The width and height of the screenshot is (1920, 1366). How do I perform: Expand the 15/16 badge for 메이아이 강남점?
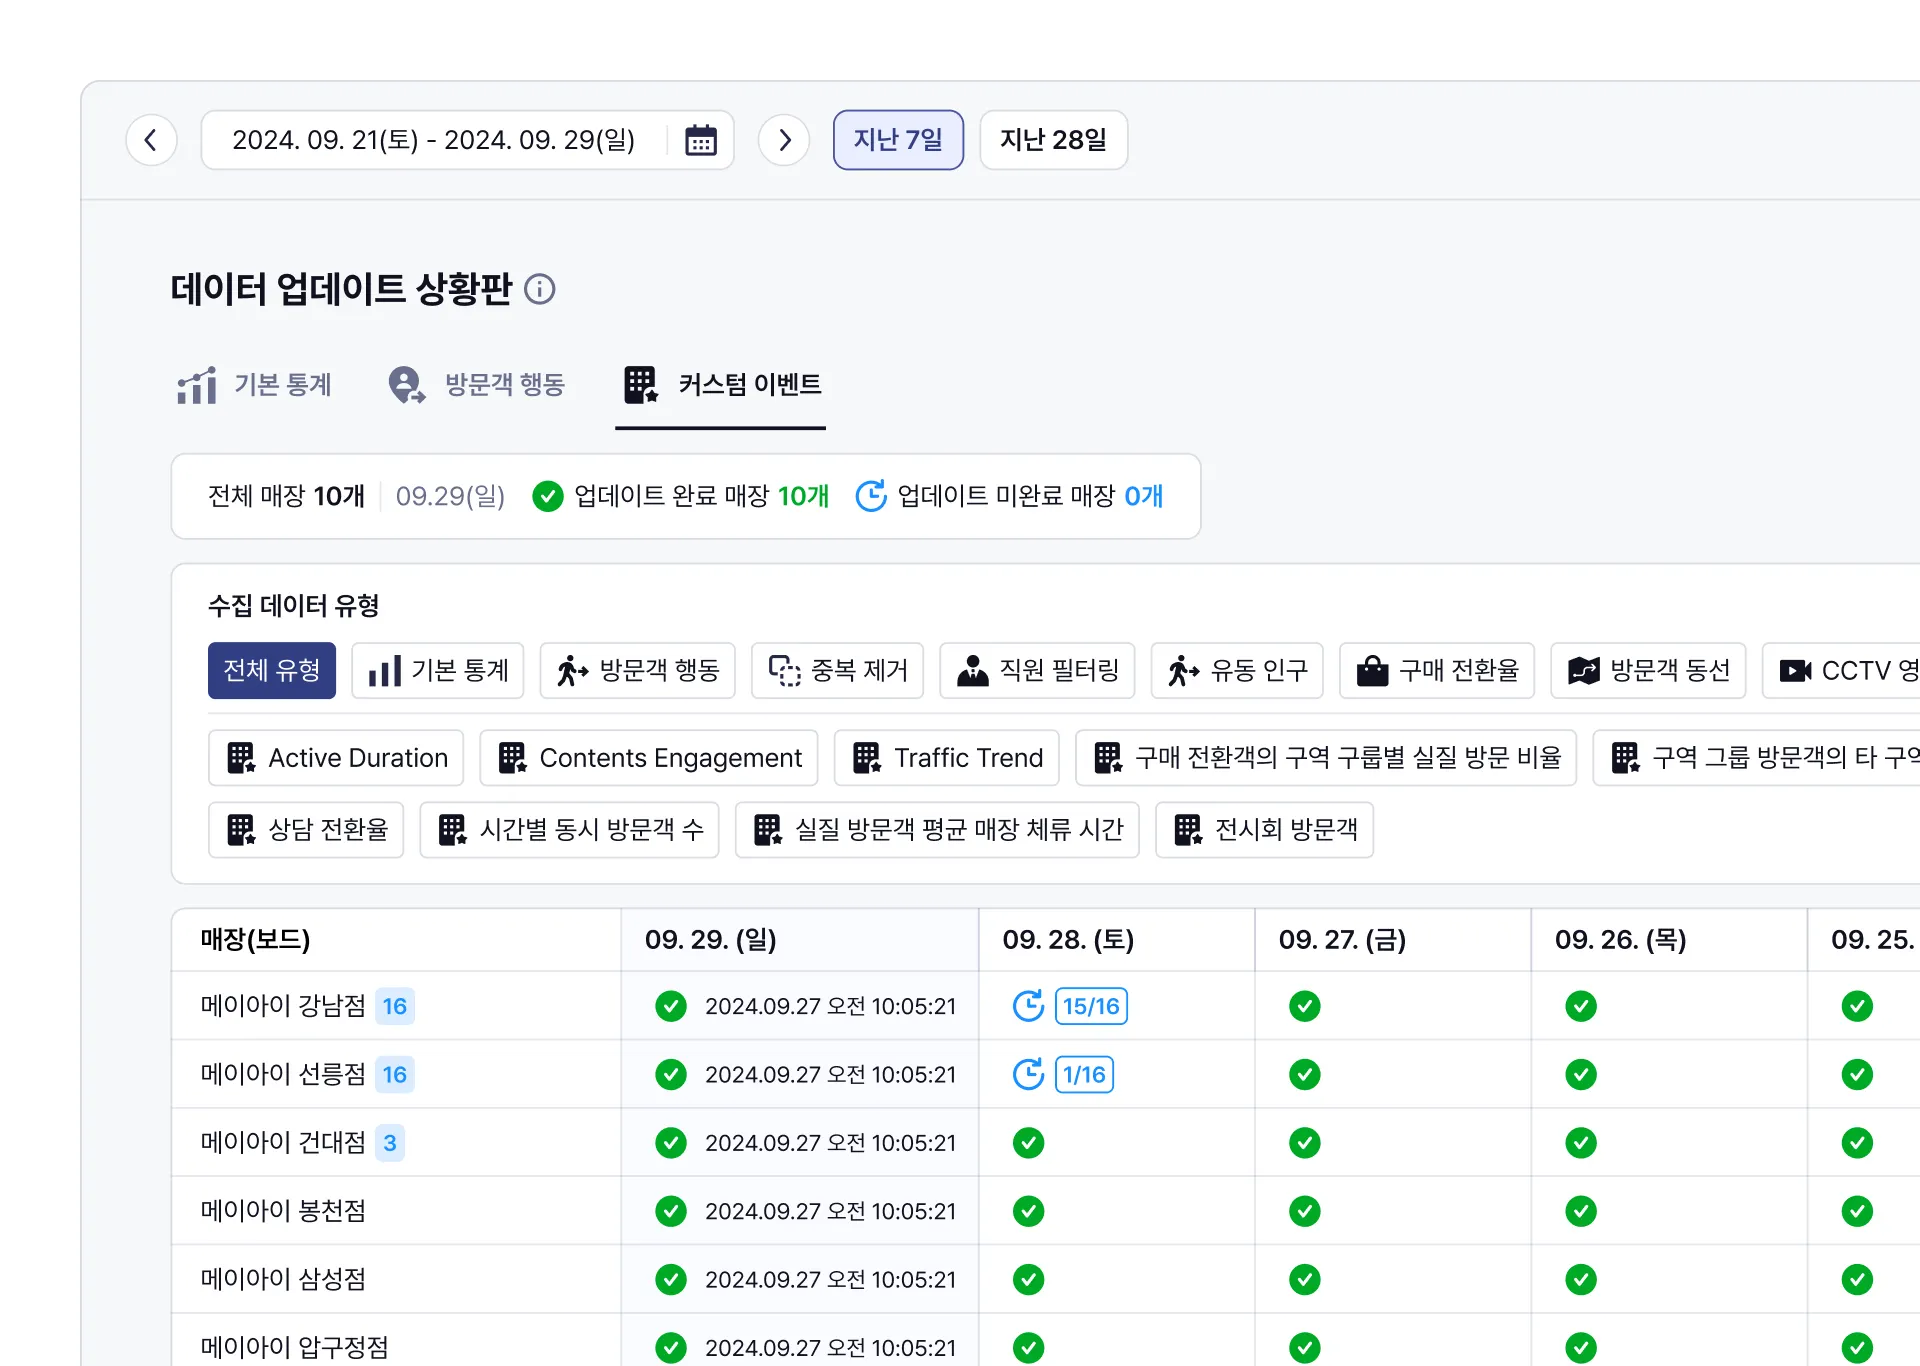(x=1091, y=1006)
